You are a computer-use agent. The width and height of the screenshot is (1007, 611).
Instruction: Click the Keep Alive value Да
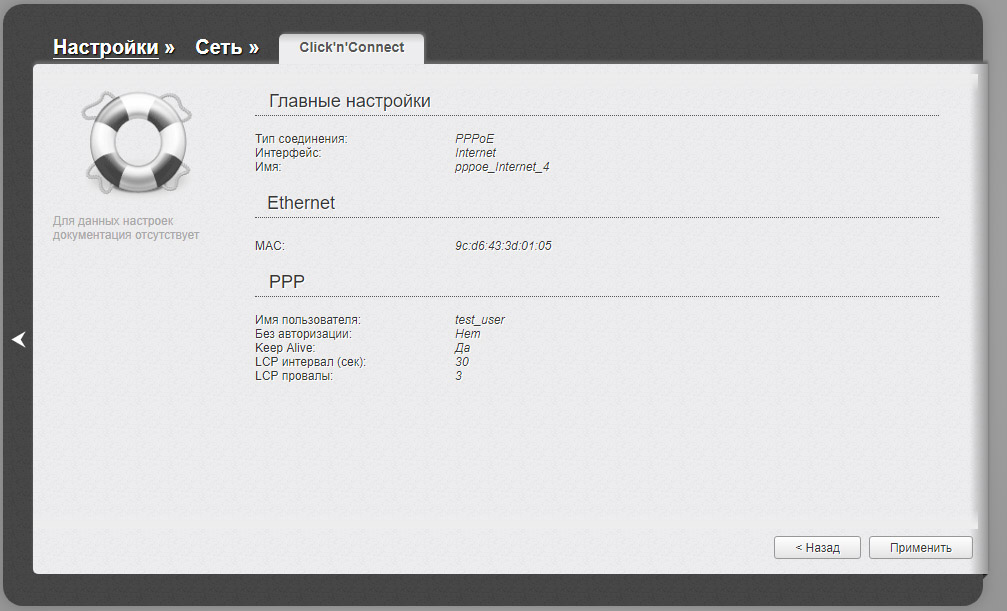coord(462,348)
